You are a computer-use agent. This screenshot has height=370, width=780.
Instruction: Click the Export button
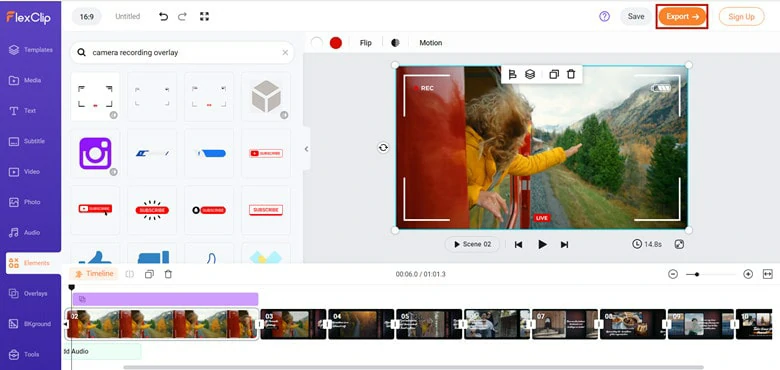click(682, 16)
